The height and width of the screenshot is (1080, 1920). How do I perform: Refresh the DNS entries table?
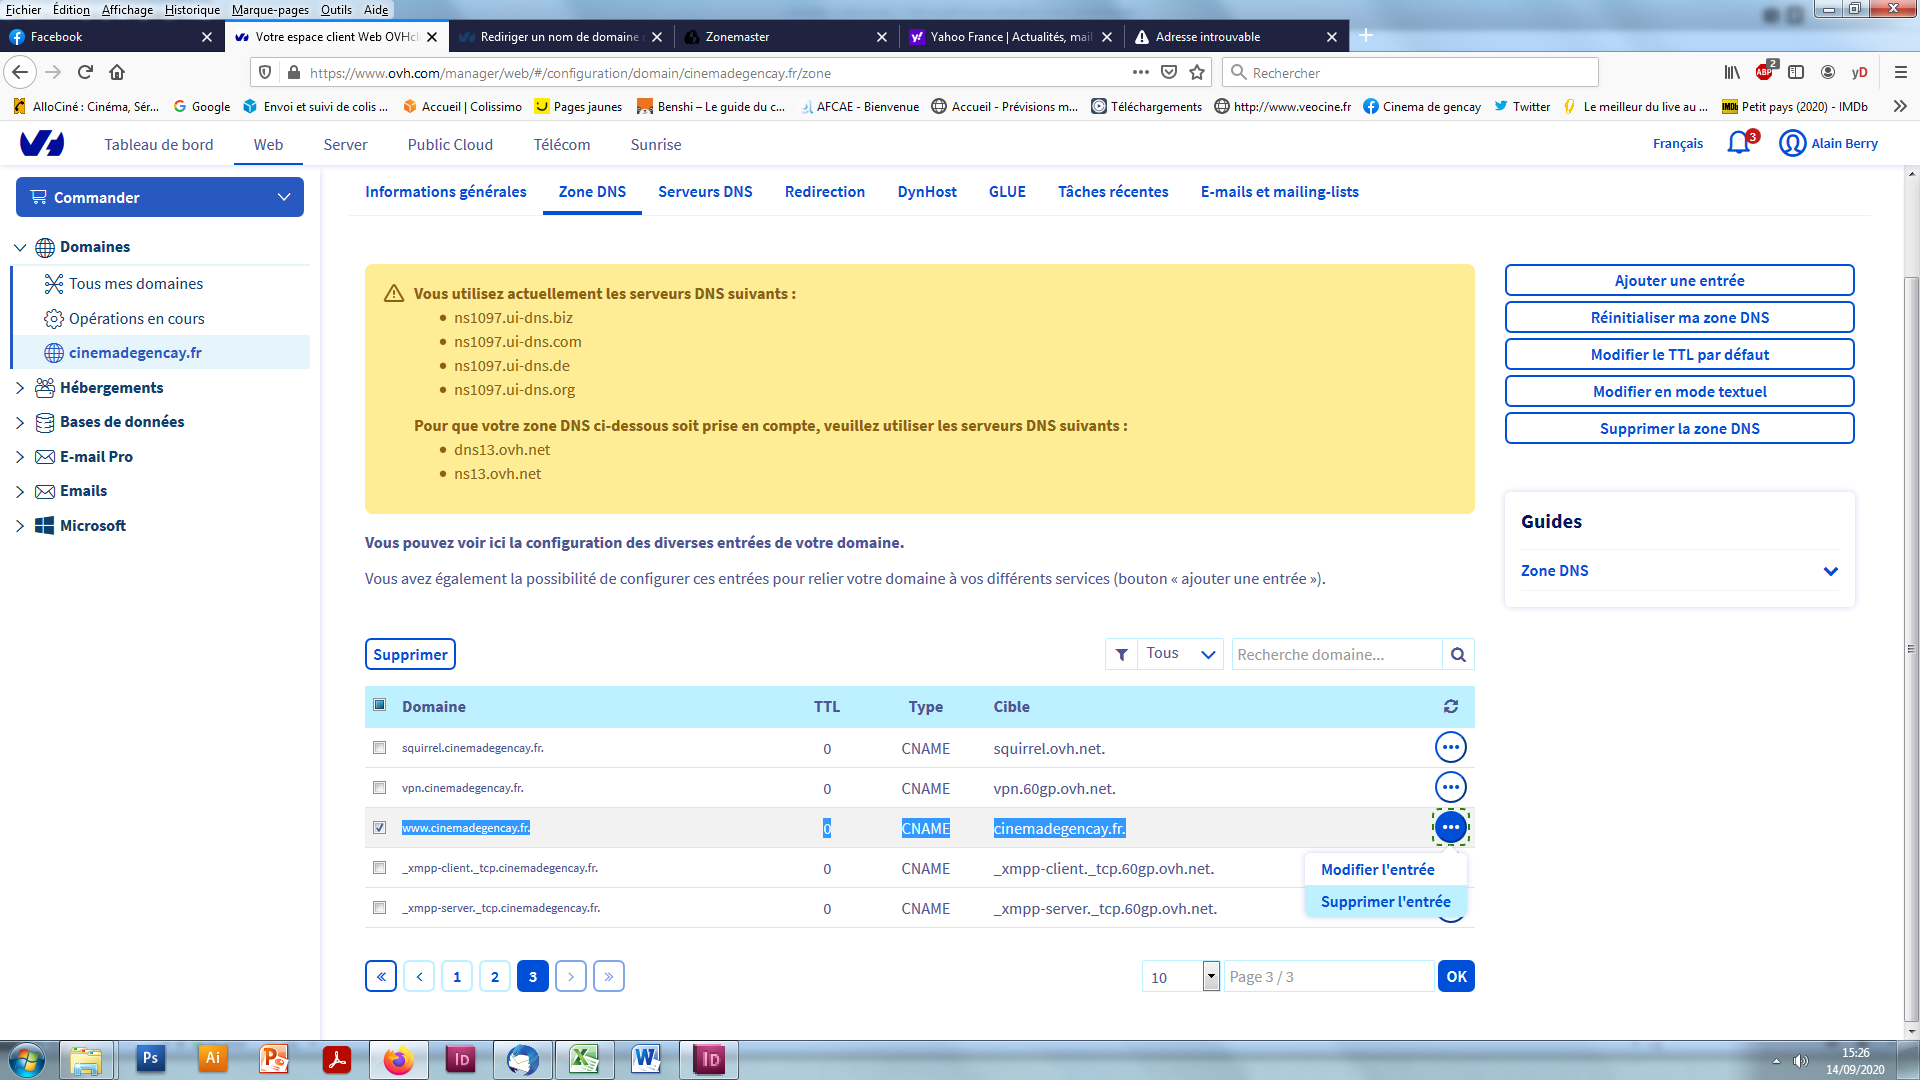[1450, 707]
